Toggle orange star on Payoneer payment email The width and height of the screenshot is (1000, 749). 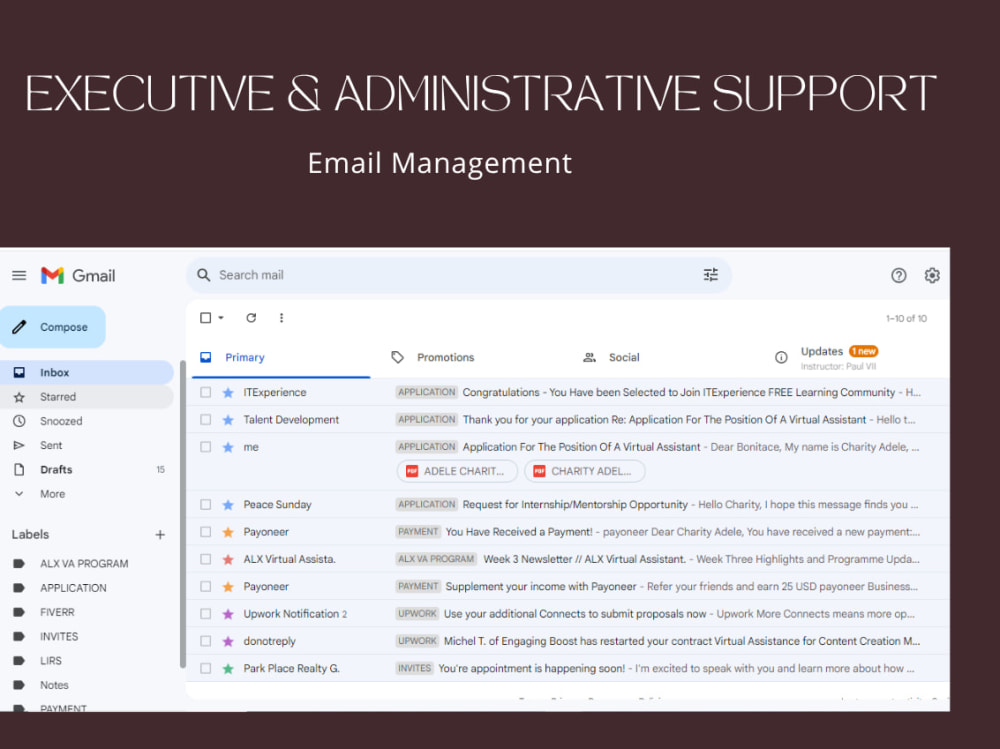228,532
